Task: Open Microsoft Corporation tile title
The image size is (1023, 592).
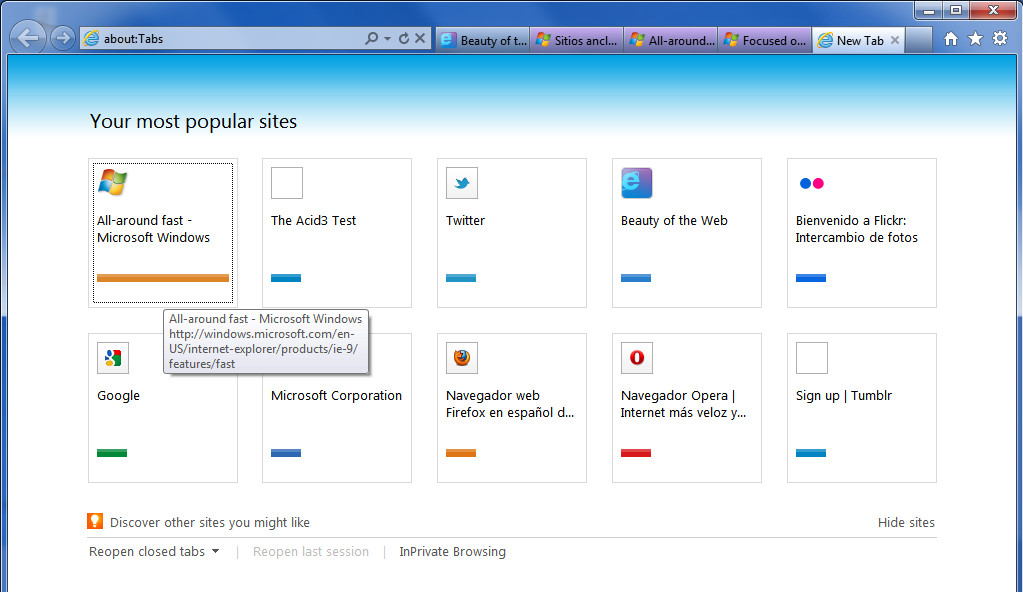Action: [336, 396]
